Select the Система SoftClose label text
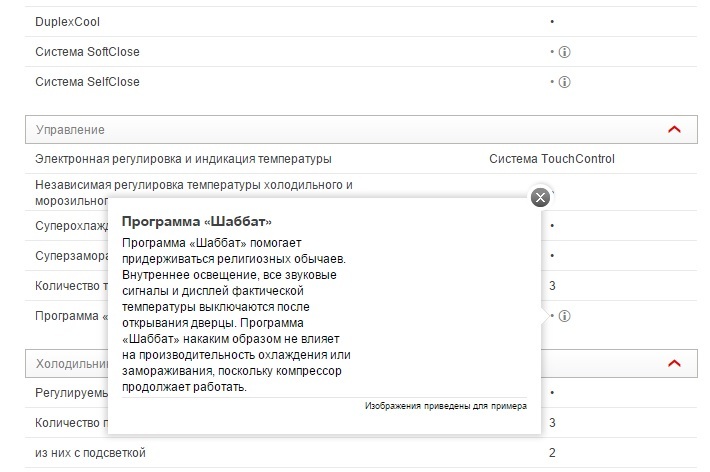 [89, 51]
